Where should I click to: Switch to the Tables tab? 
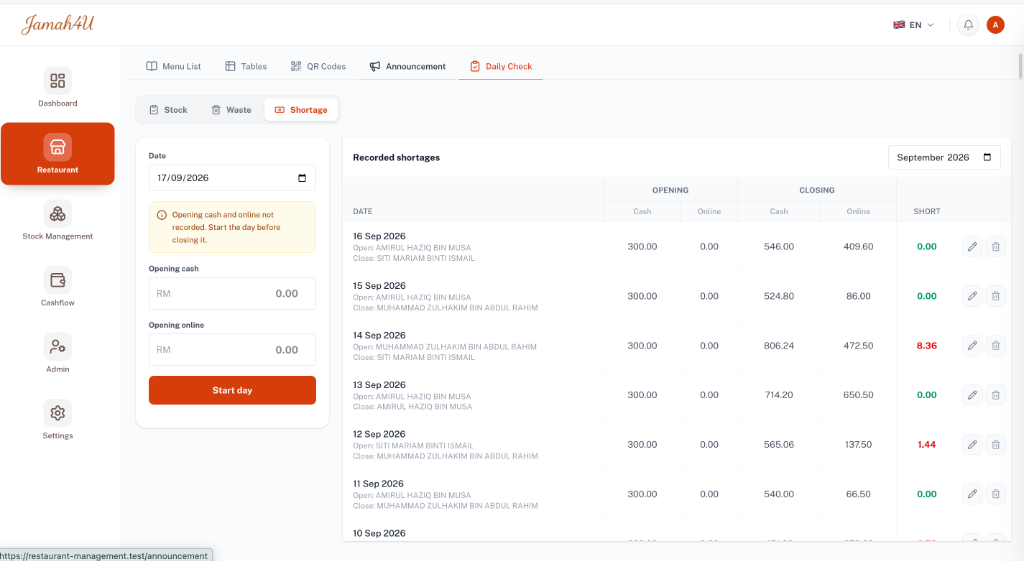(246, 66)
